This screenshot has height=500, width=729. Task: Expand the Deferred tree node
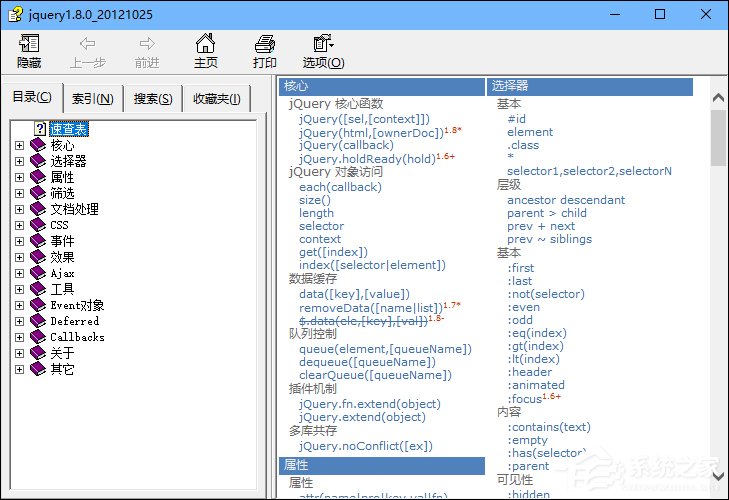(x=19, y=321)
